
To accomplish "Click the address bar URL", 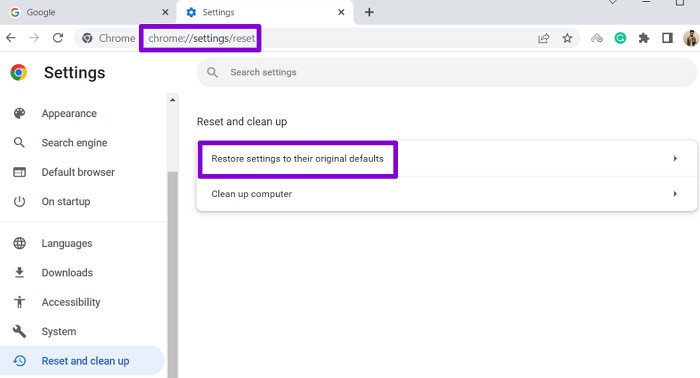I will (x=202, y=38).
